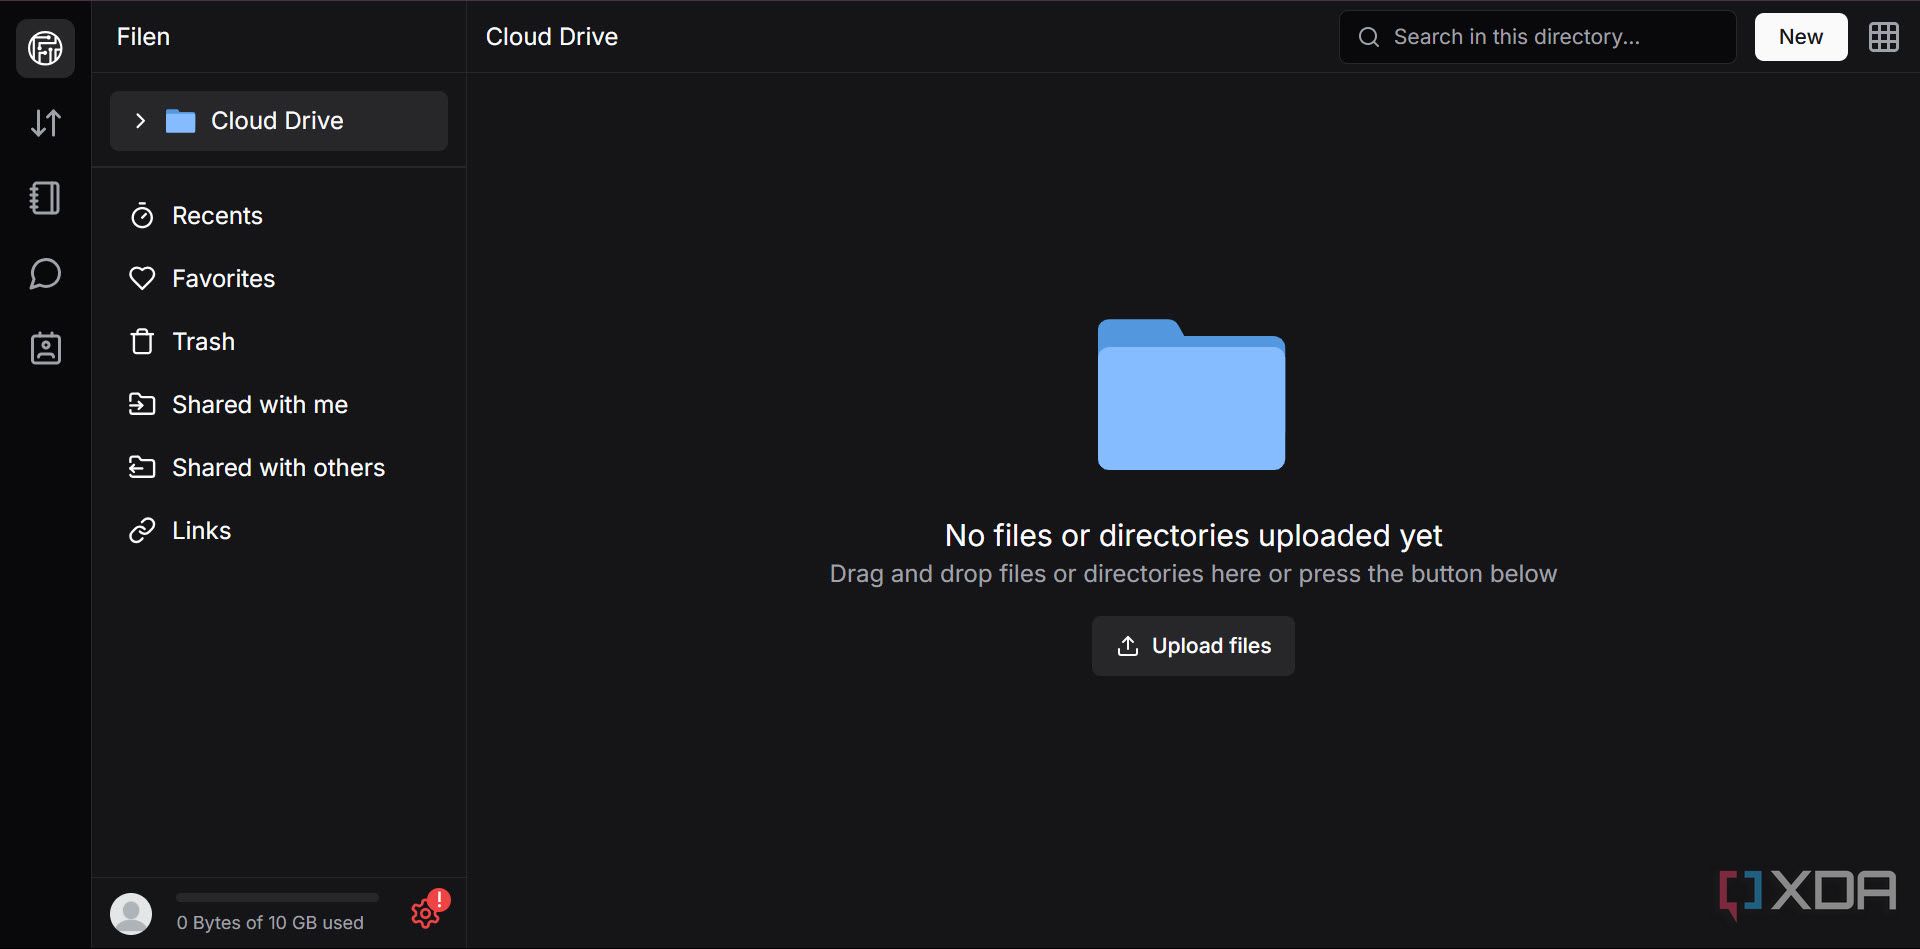Open Shared with others

click(x=278, y=468)
